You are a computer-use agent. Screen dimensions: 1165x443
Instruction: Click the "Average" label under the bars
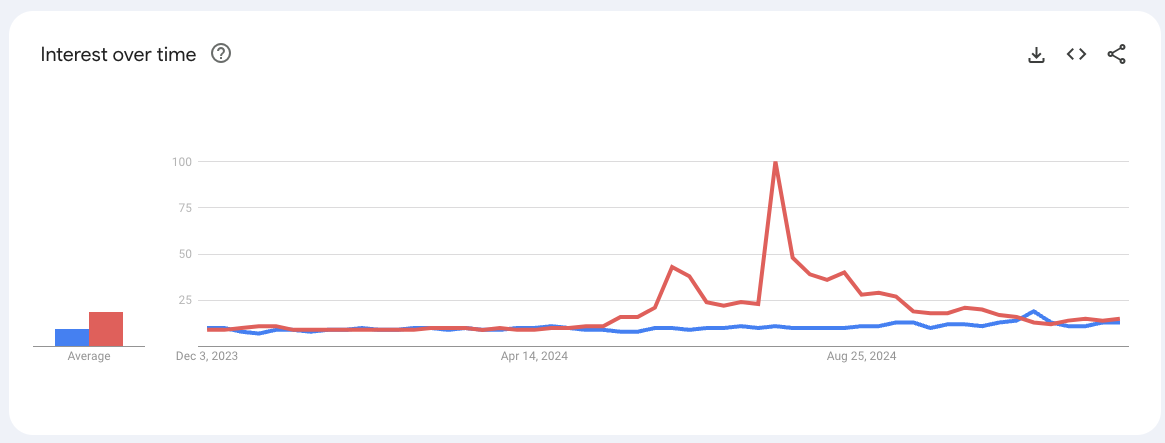pyautogui.click(x=89, y=356)
